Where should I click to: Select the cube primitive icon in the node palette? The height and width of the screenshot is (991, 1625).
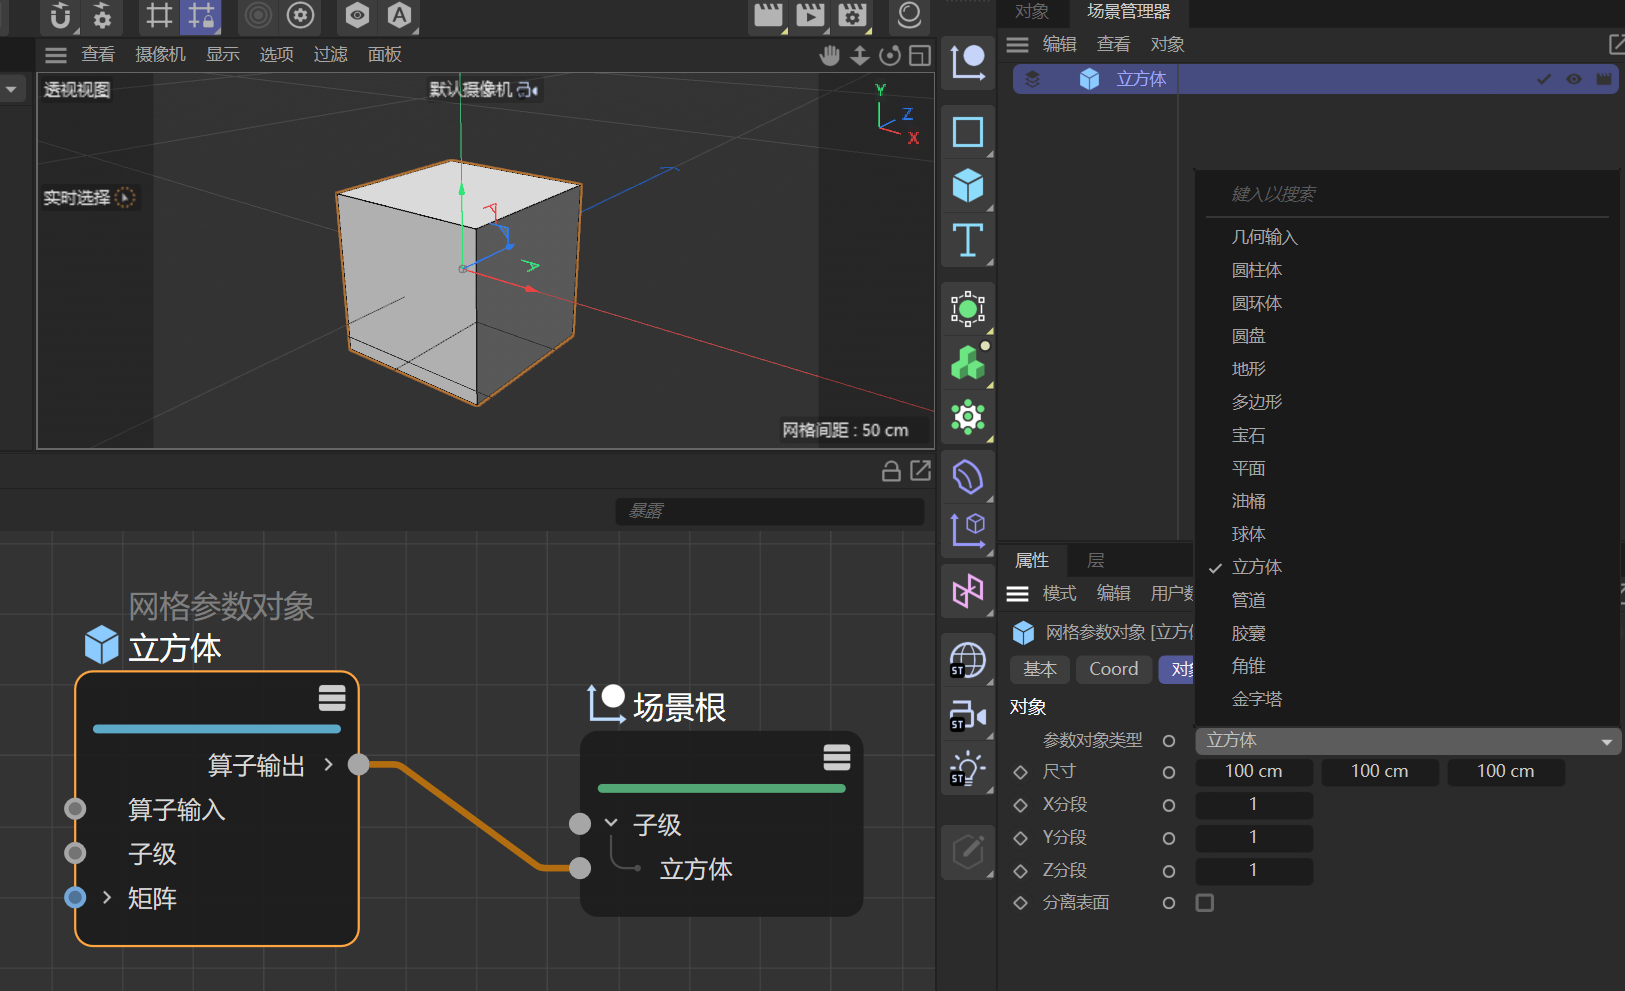click(967, 186)
